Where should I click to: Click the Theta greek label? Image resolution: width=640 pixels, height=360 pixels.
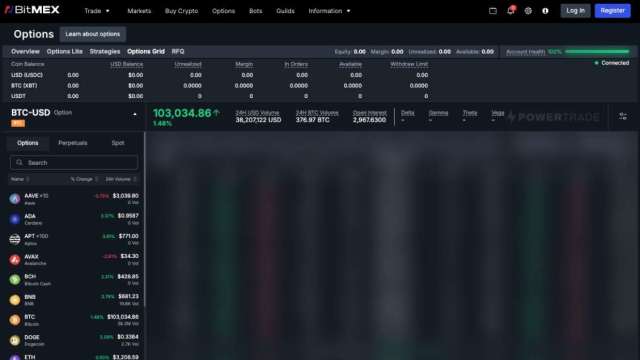pos(470,113)
